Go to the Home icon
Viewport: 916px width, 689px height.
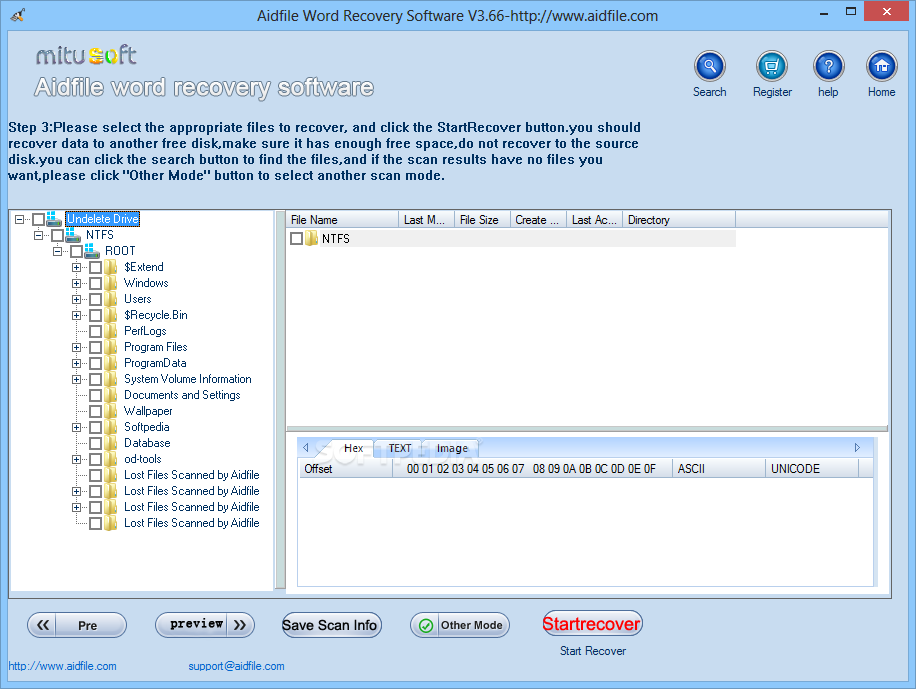click(x=882, y=66)
